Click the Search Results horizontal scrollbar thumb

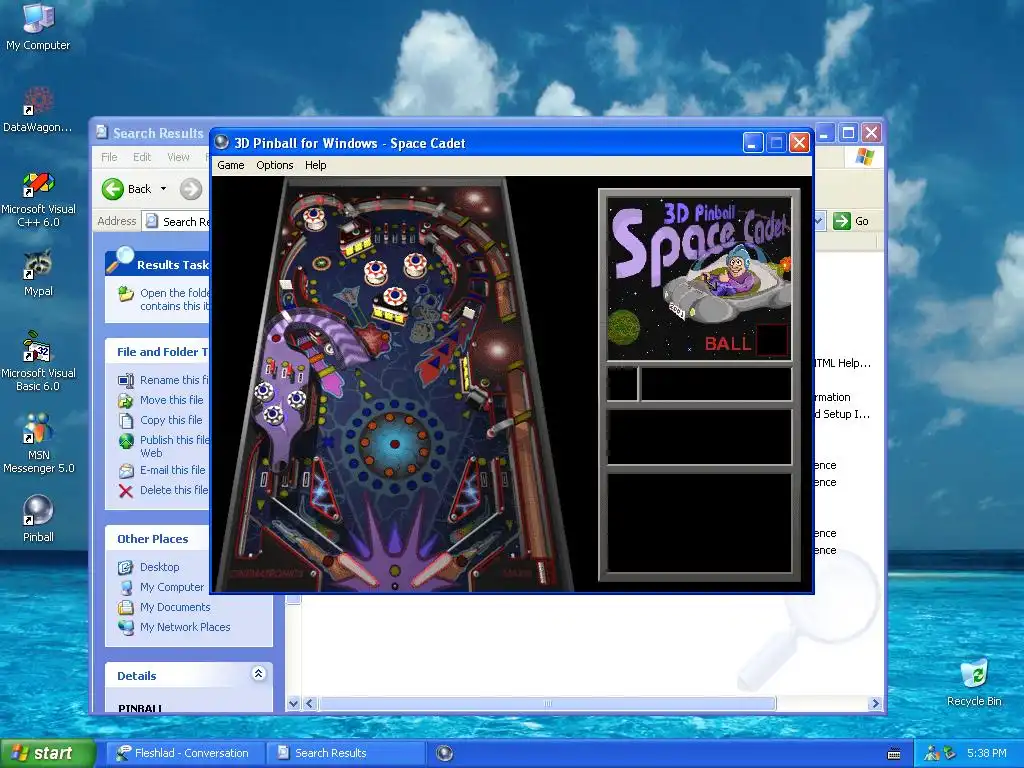pos(547,703)
